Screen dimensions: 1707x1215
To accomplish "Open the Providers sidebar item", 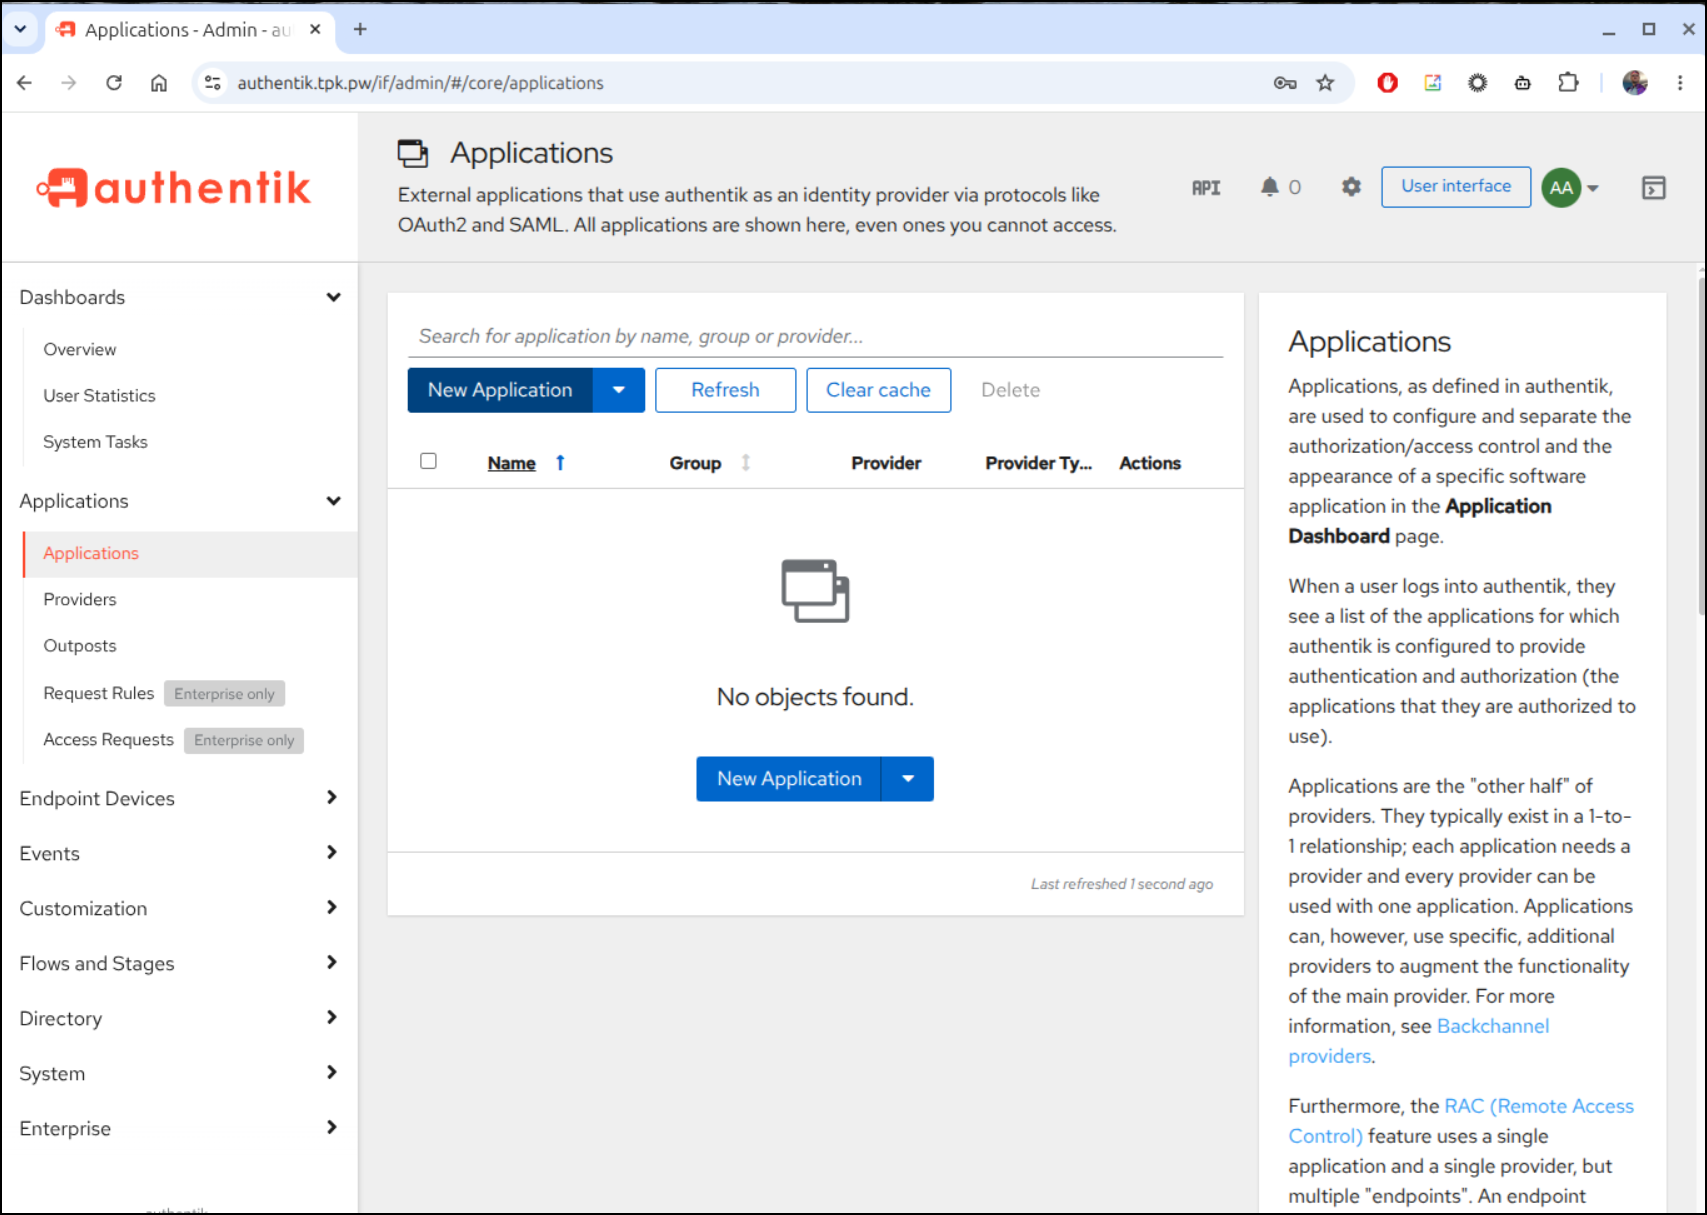I will pos(80,599).
